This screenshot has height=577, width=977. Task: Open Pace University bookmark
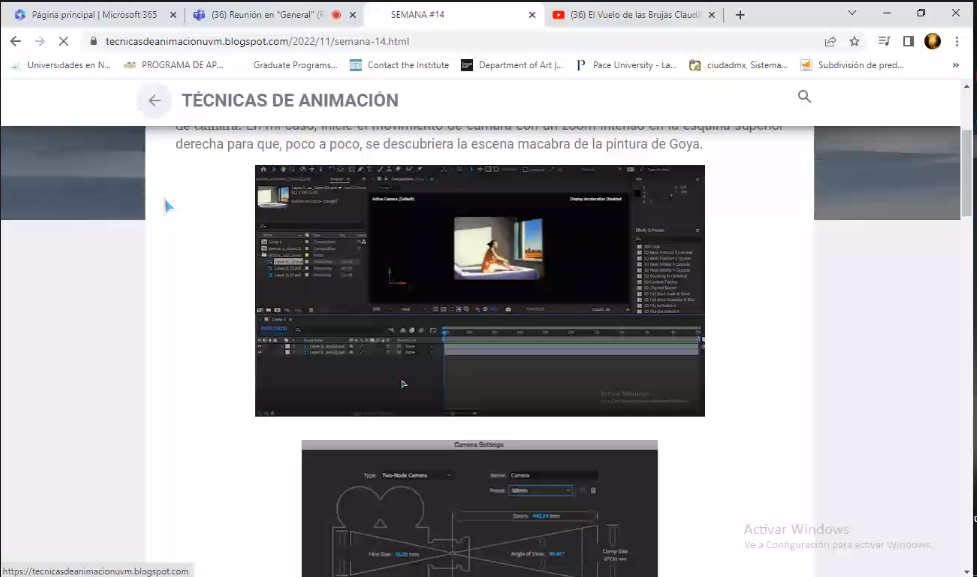[626, 65]
